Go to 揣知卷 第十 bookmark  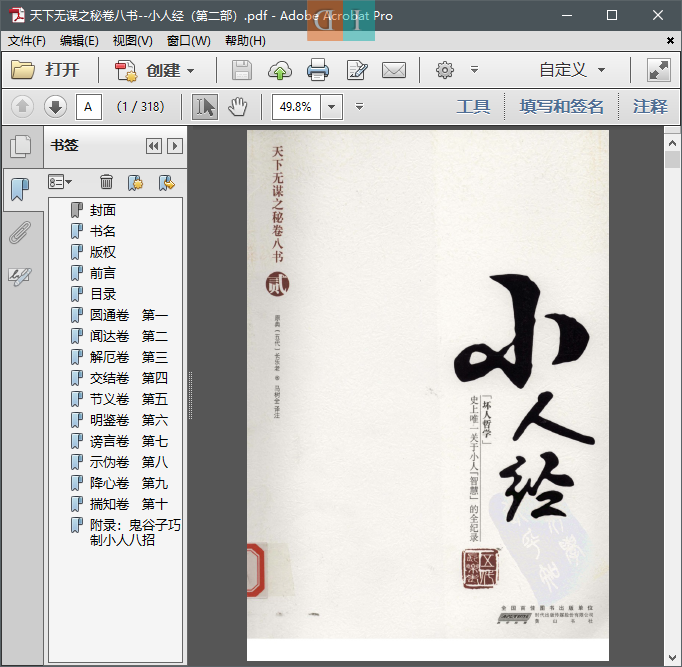point(129,504)
